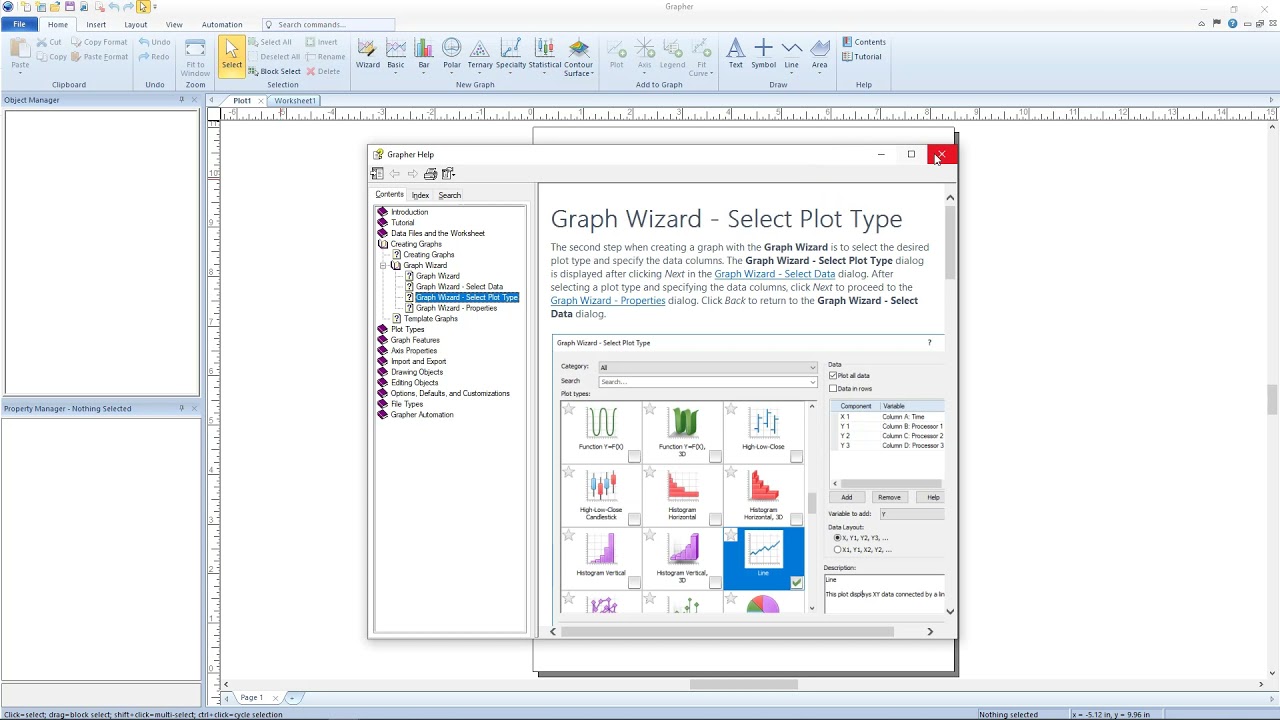The image size is (1280, 720).
Task: Click the blue help question mark icon
Action: click(1233, 24)
